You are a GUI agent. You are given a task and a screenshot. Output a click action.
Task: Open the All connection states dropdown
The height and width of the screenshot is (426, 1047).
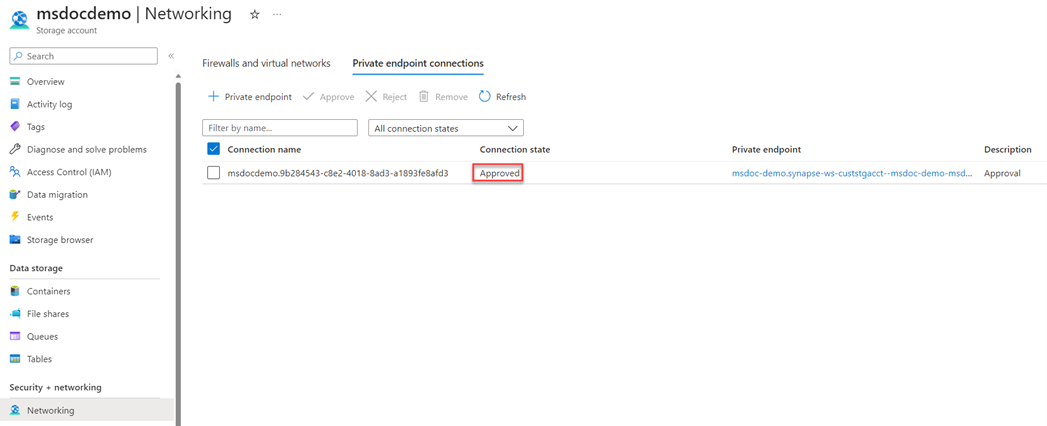[x=446, y=128]
